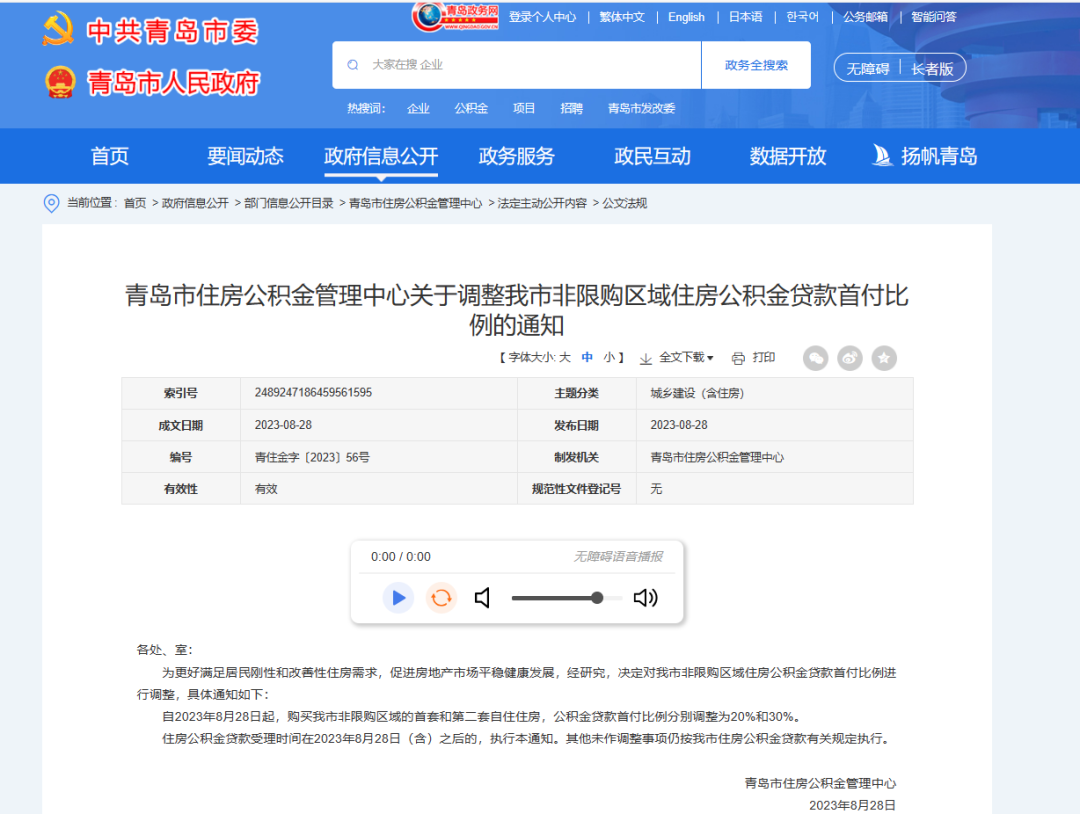Set font size to 小 (small)
Viewport: 1080px width, 814px height.
pyautogui.click(x=609, y=358)
